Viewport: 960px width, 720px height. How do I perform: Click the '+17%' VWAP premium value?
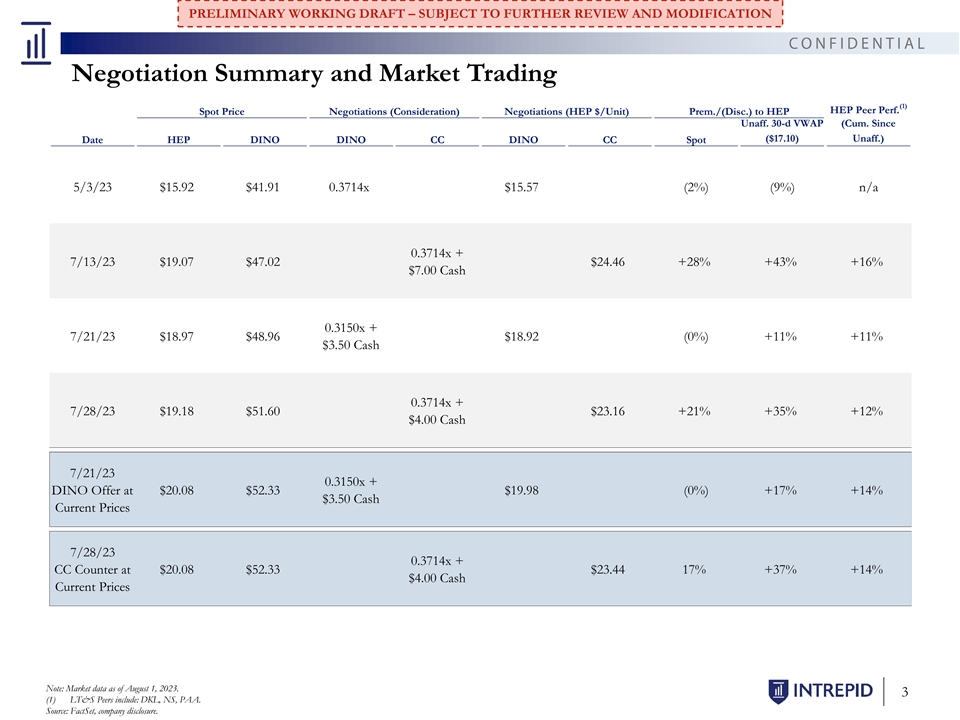(x=781, y=490)
